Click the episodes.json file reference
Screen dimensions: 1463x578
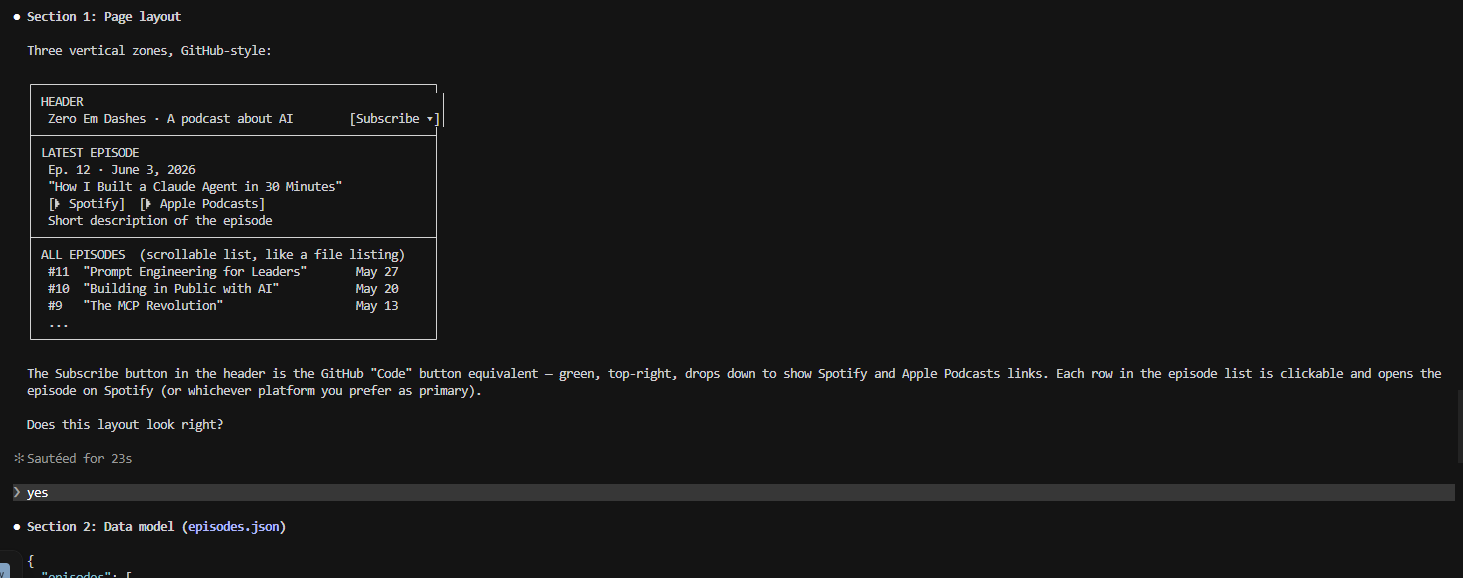coord(233,527)
